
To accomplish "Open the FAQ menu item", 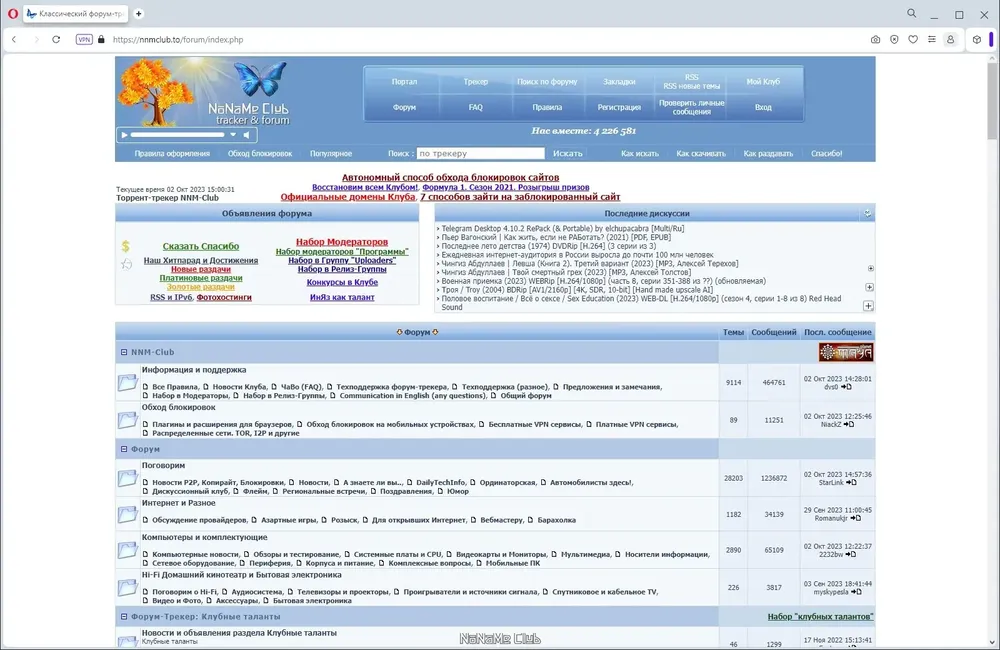I will point(476,107).
